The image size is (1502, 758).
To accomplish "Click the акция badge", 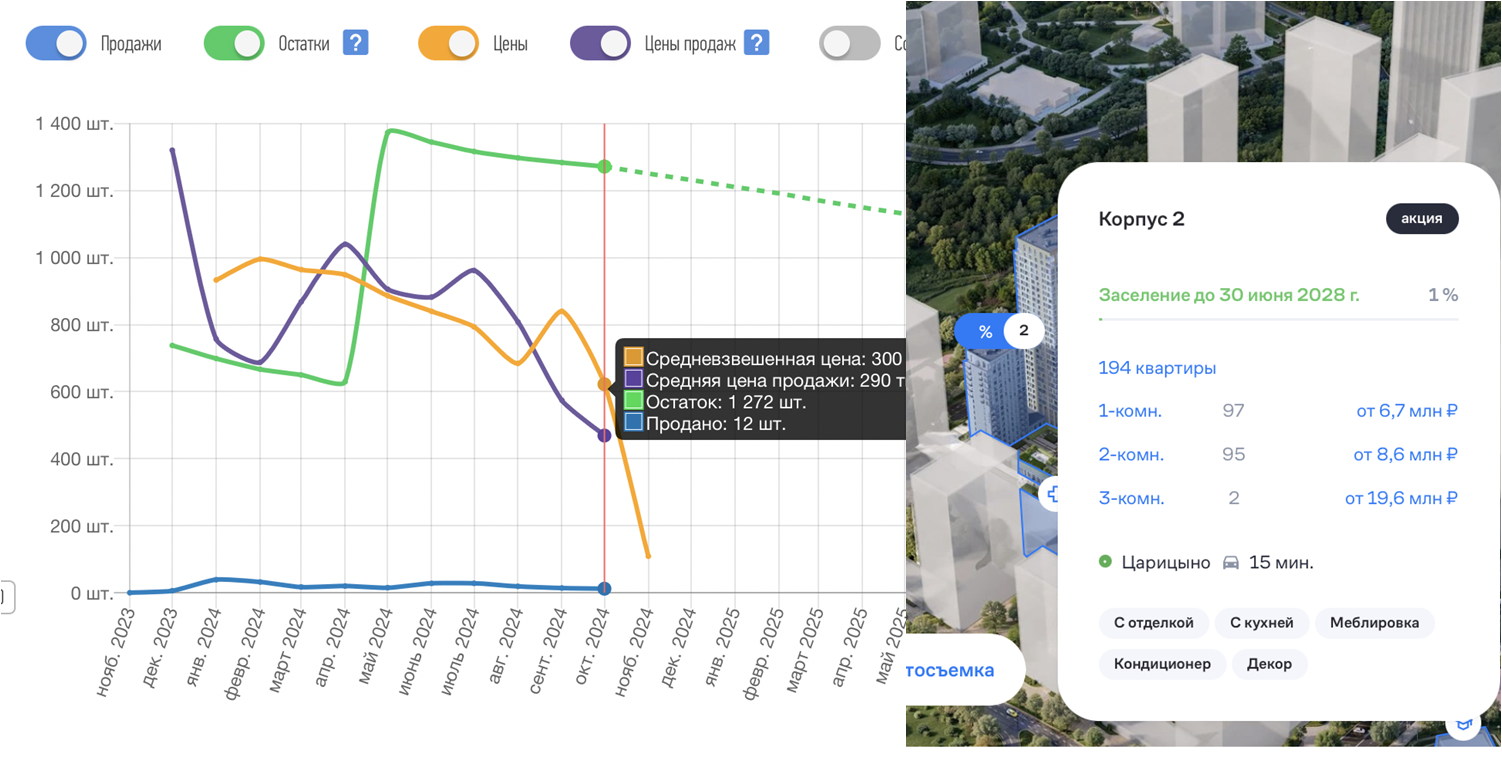I will pyautogui.click(x=1421, y=219).
